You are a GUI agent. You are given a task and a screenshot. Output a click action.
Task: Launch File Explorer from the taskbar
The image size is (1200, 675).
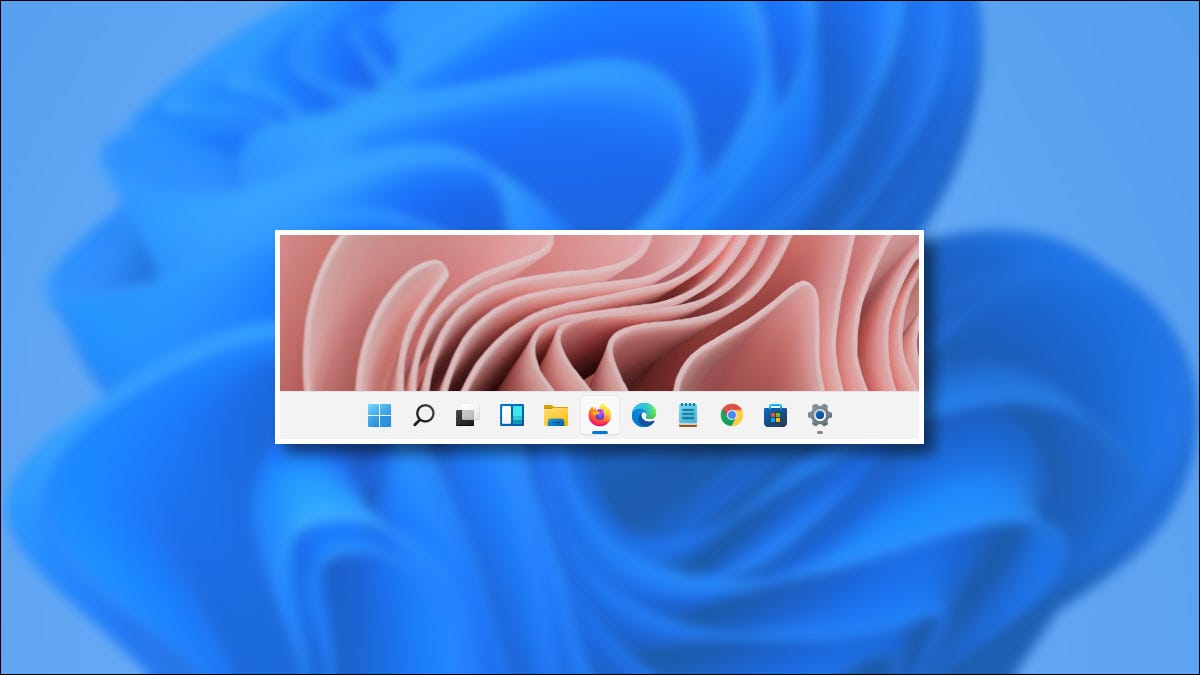tap(556, 416)
